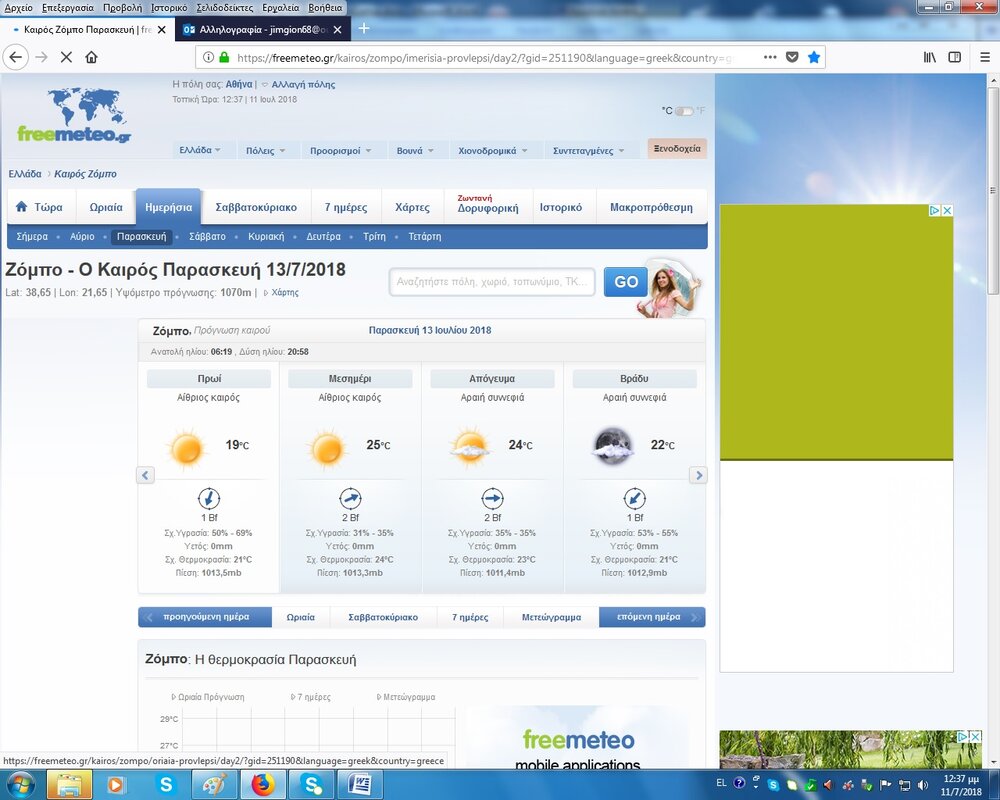Click the Αλλαγή πόλης link

pyautogui.click(x=303, y=85)
